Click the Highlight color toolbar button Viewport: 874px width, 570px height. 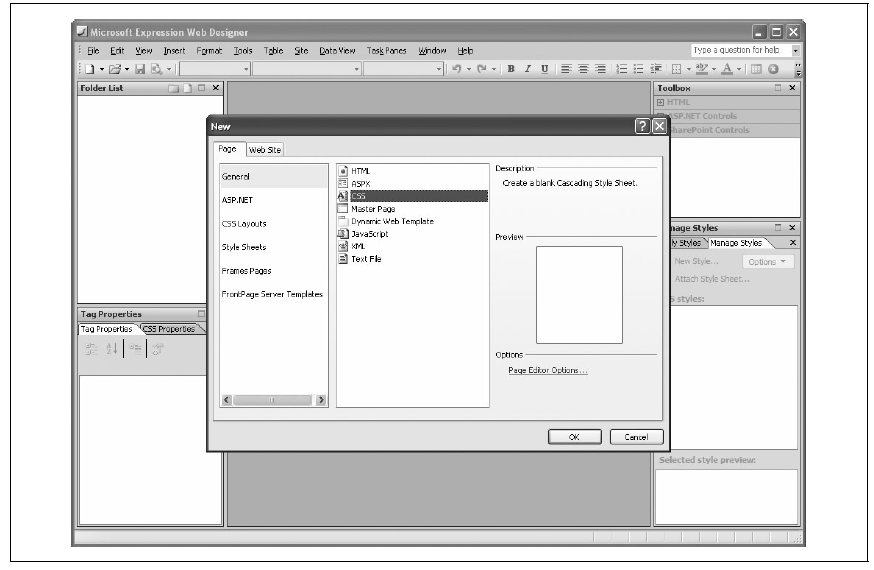(x=702, y=69)
